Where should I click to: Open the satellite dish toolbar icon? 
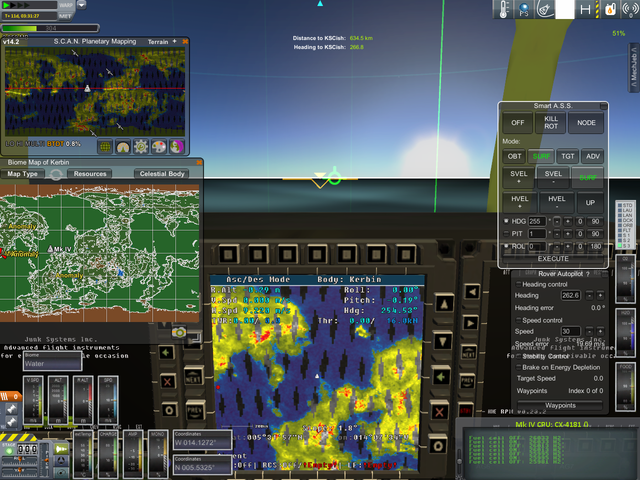coord(544,9)
